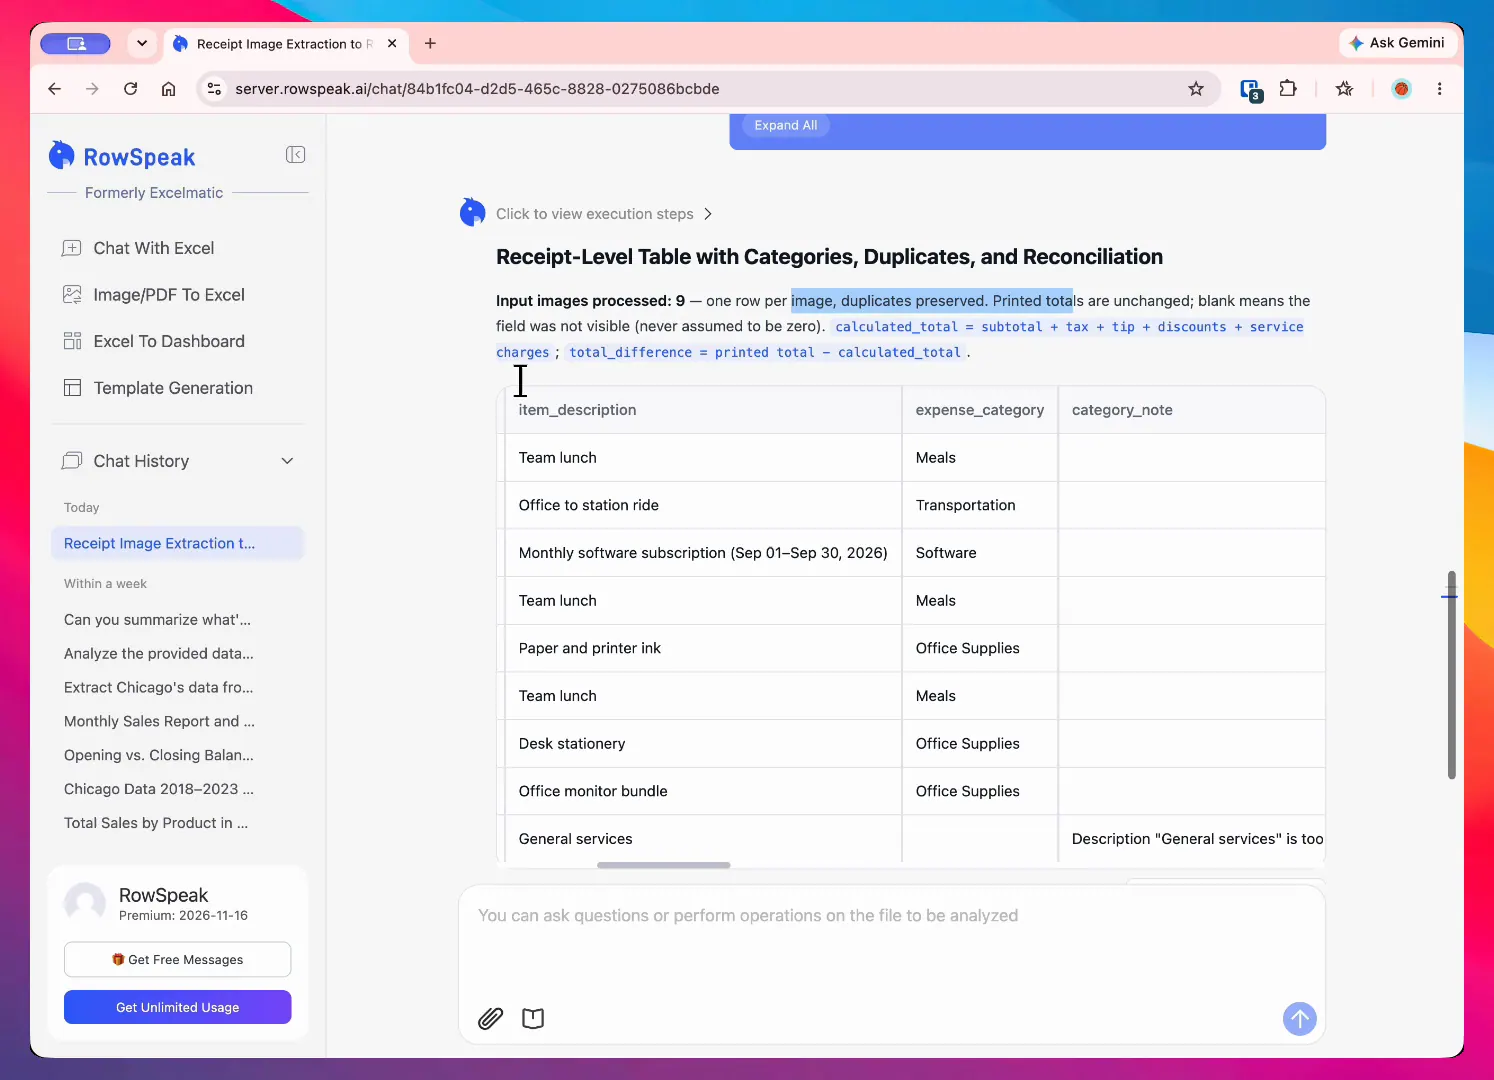Select the Transportation category cell
The height and width of the screenshot is (1080, 1494).
(x=980, y=505)
